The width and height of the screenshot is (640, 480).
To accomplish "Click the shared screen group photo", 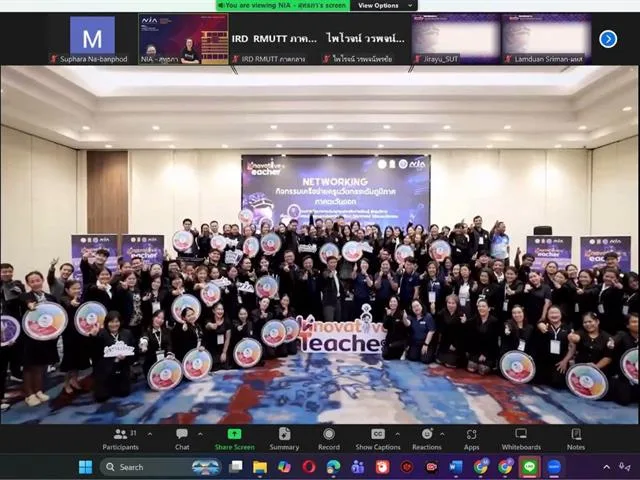I will [x=320, y=245].
